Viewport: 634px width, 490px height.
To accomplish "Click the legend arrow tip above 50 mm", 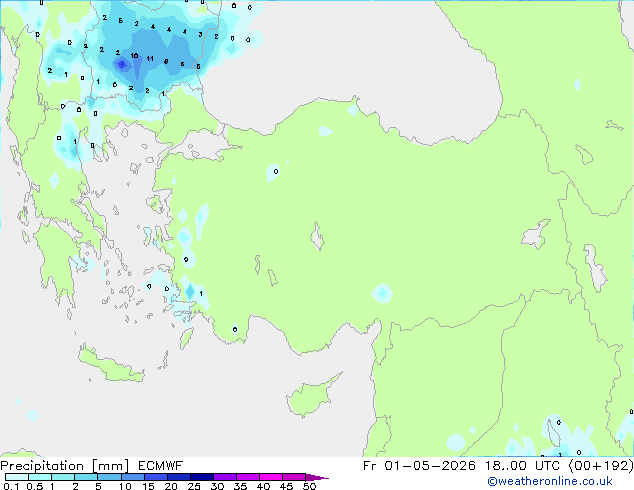I will [317, 477].
